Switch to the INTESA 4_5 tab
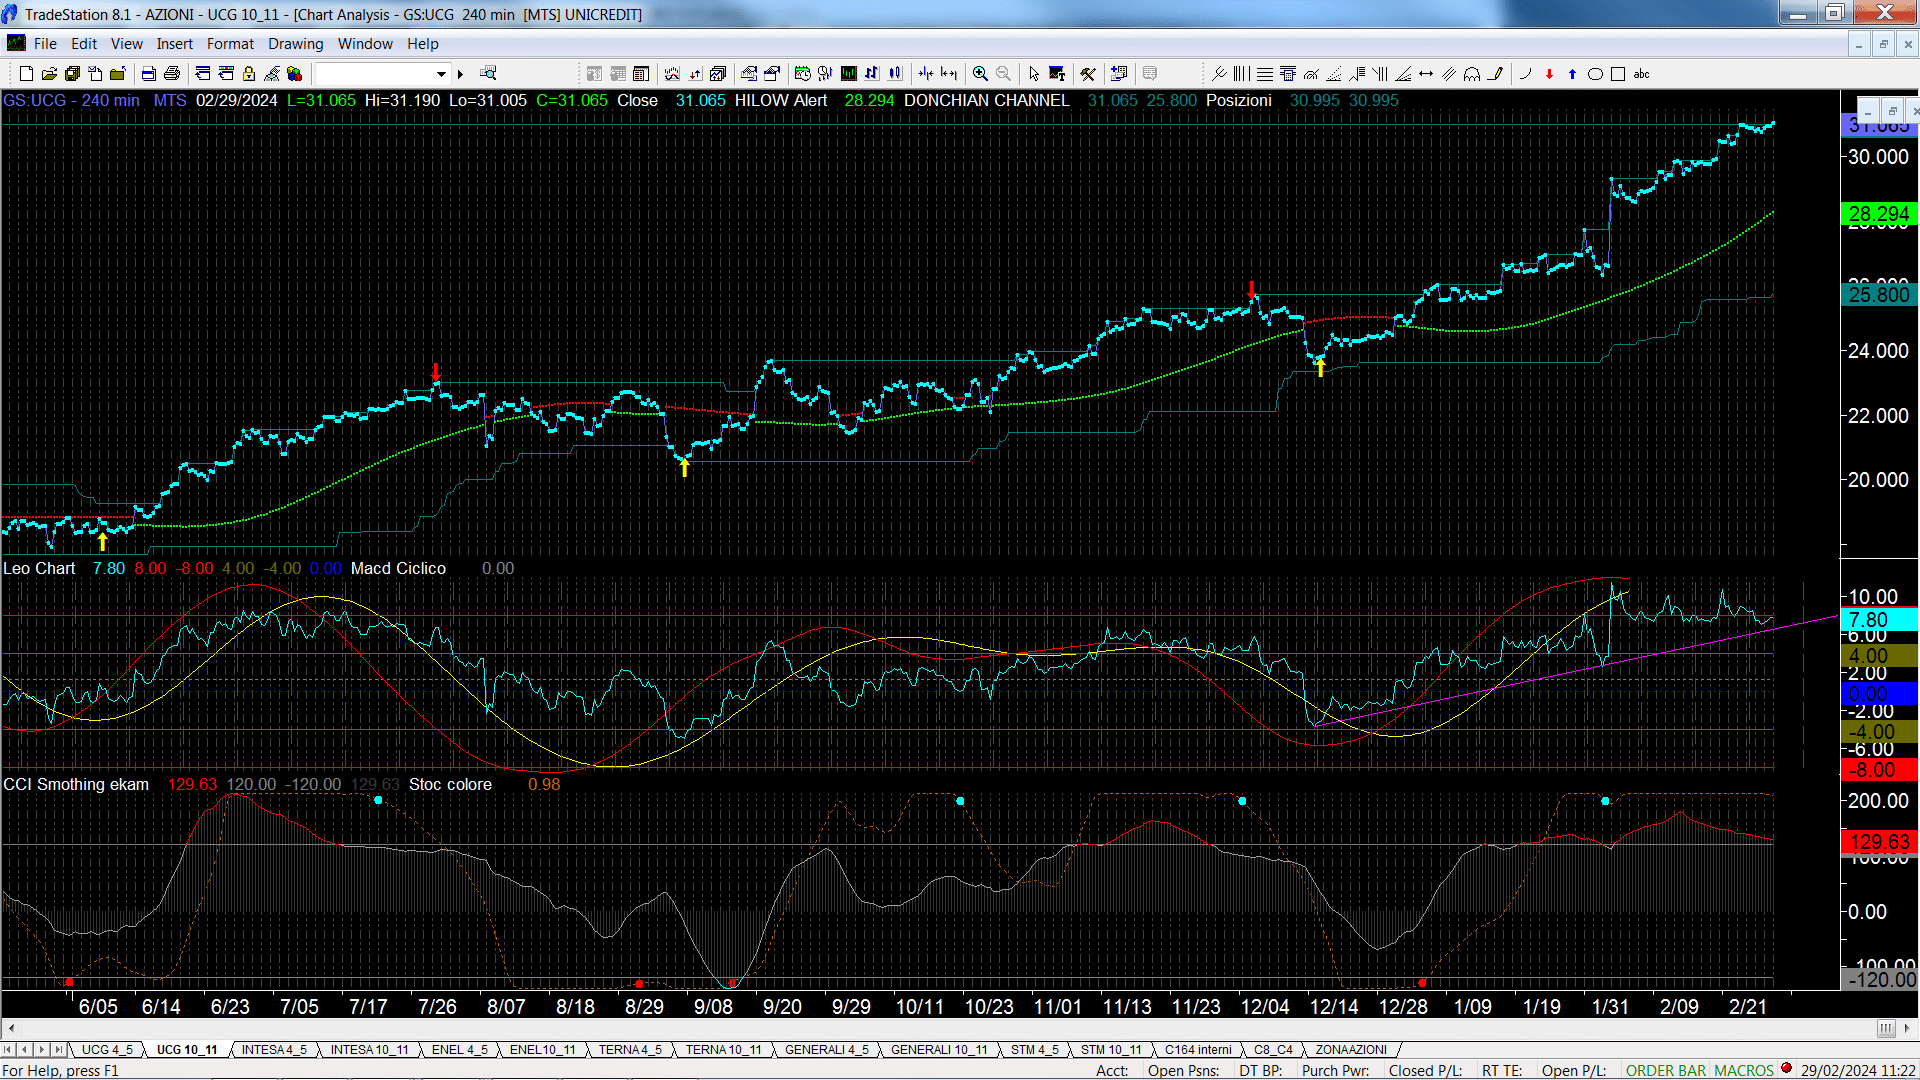 (x=273, y=1050)
